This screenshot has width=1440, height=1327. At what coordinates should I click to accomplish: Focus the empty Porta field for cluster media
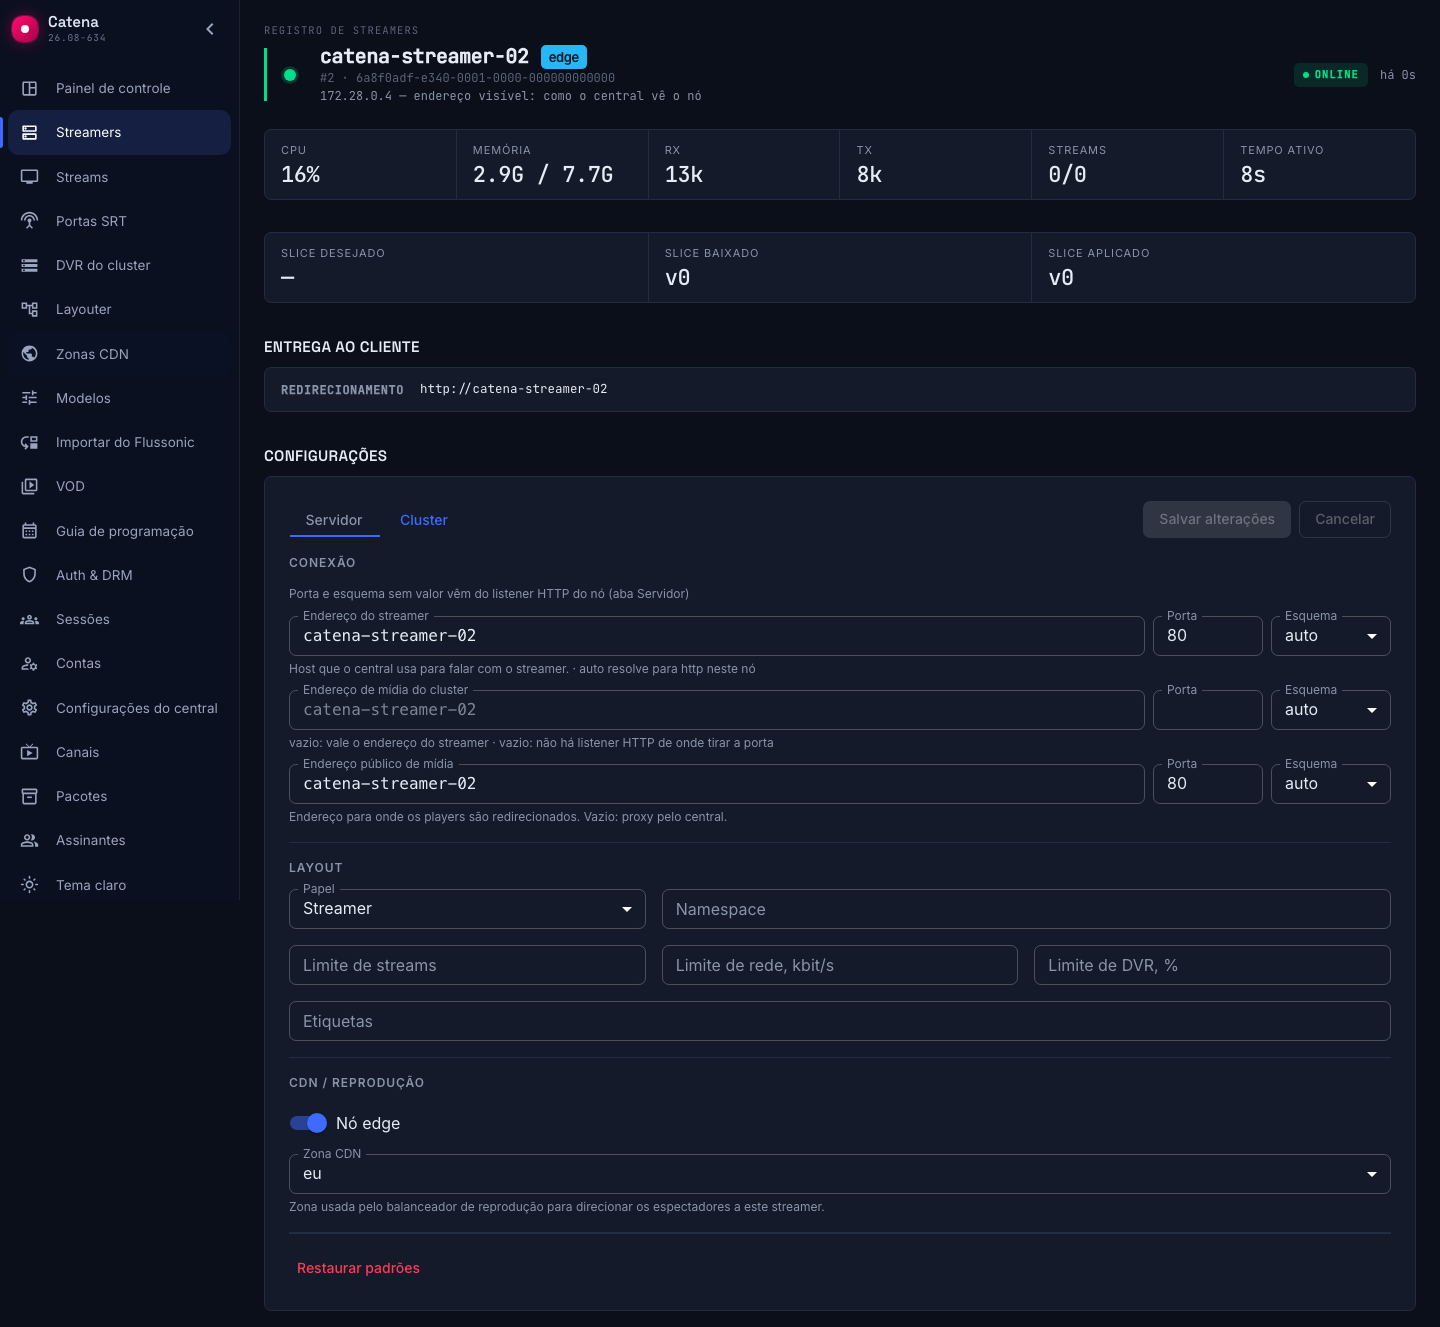click(1208, 710)
